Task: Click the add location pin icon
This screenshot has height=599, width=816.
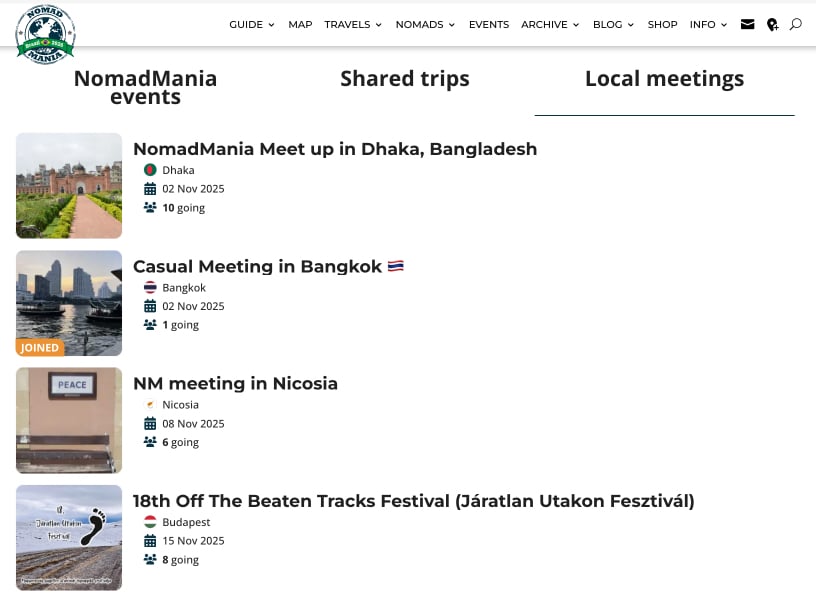Action: tap(772, 24)
